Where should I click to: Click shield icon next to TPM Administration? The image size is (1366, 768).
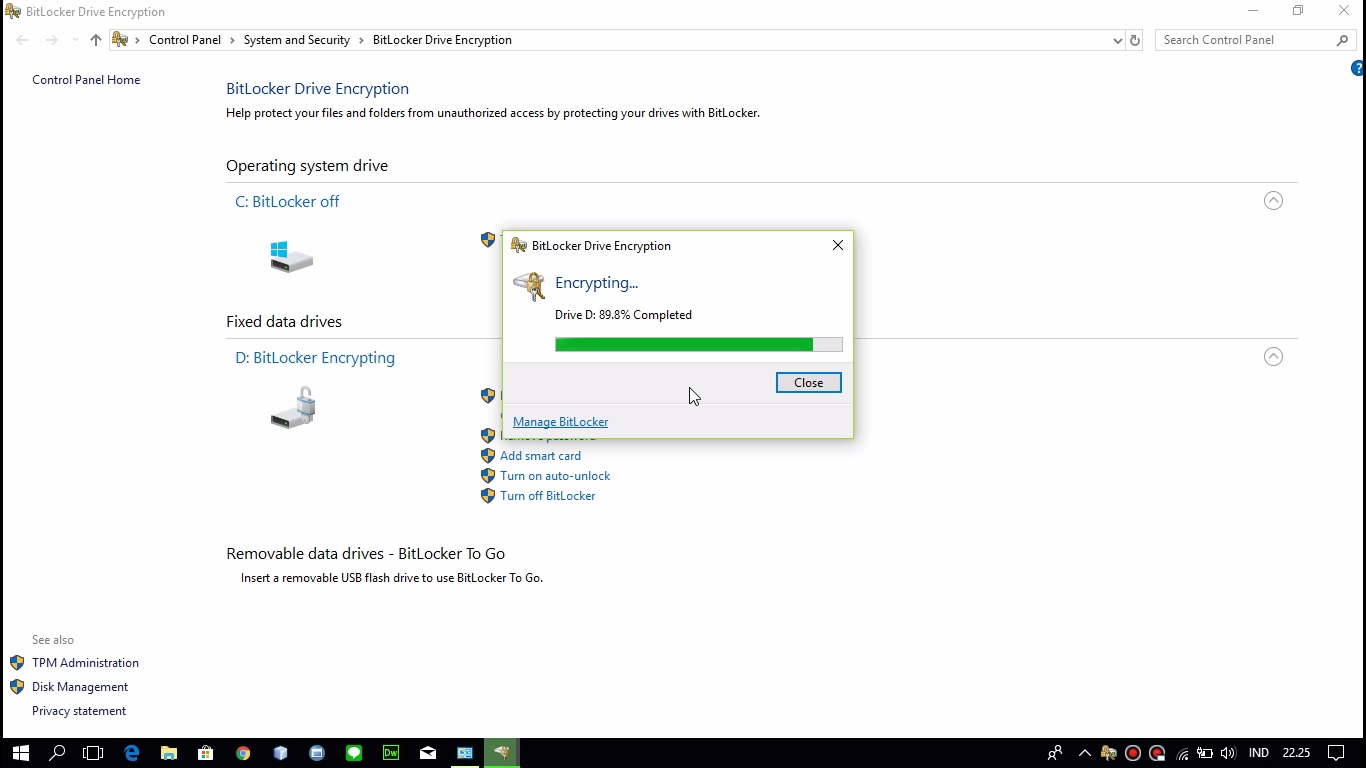click(x=17, y=663)
